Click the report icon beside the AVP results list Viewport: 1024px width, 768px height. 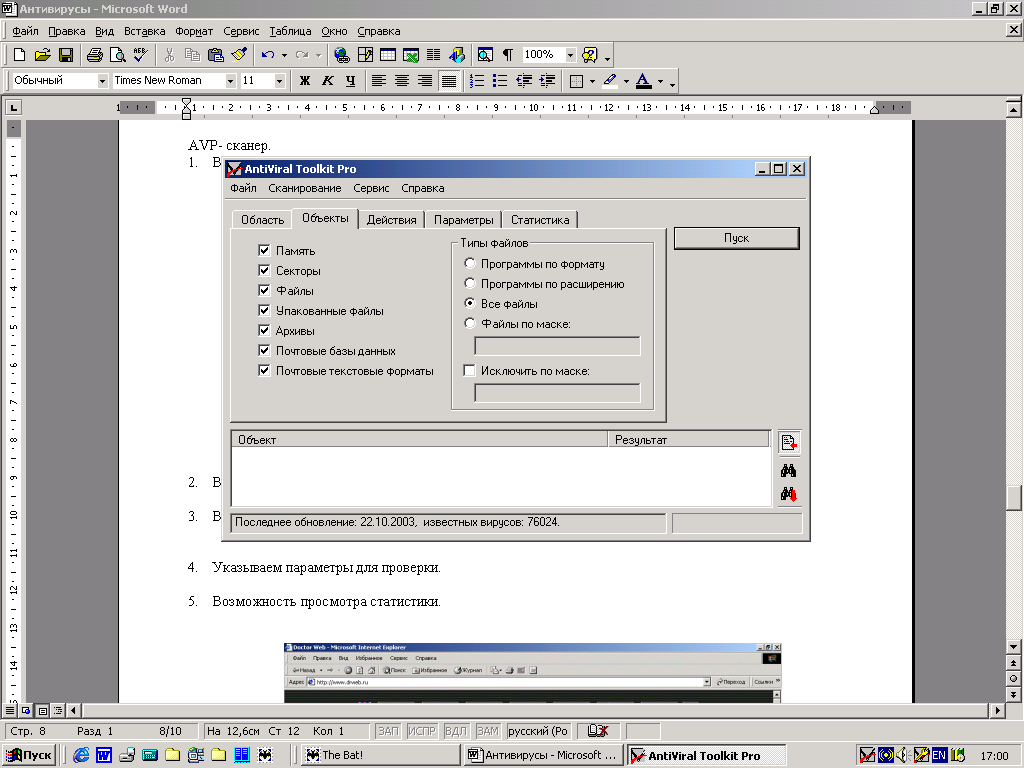pyautogui.click(x=789, y=443)
